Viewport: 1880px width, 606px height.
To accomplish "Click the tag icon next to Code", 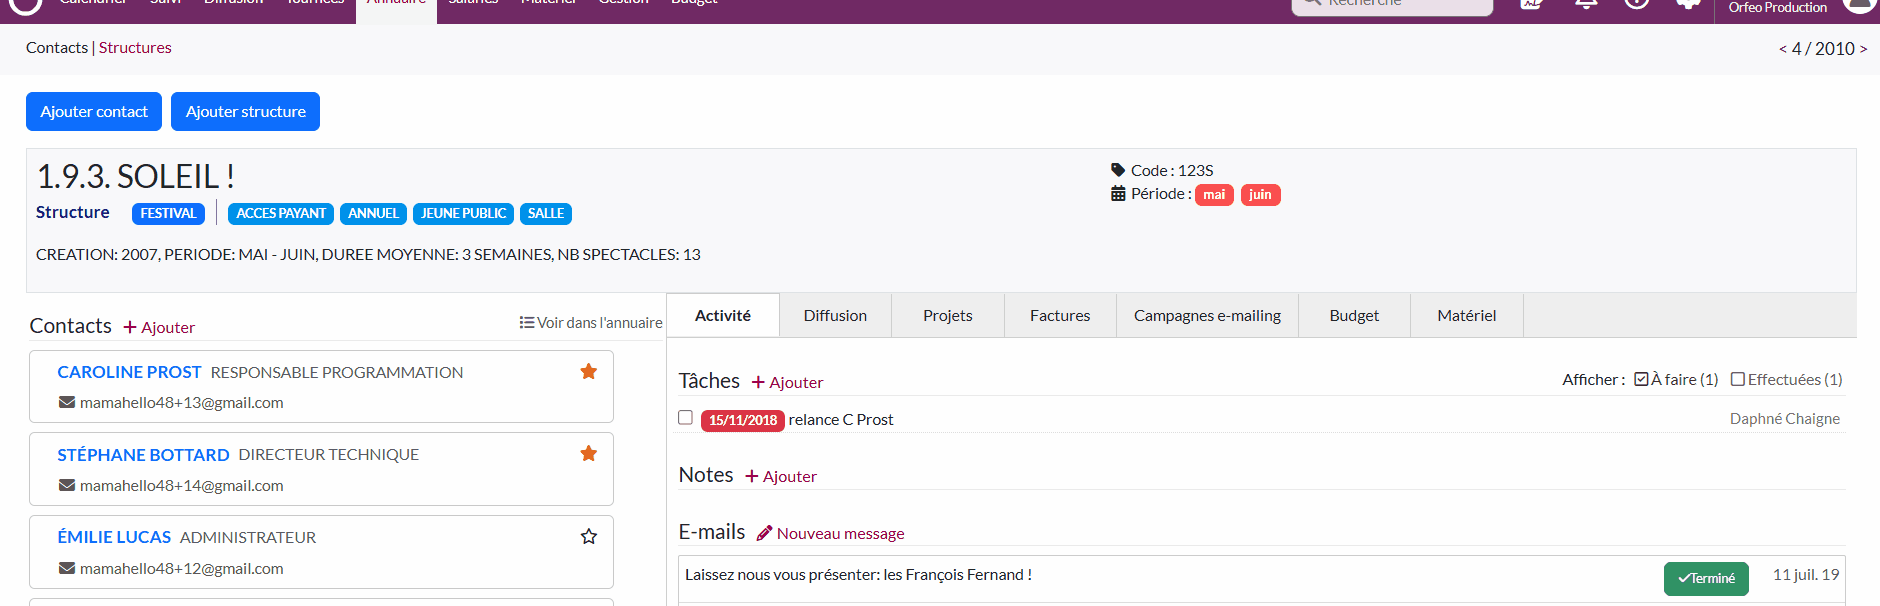I will [1118, 170].
